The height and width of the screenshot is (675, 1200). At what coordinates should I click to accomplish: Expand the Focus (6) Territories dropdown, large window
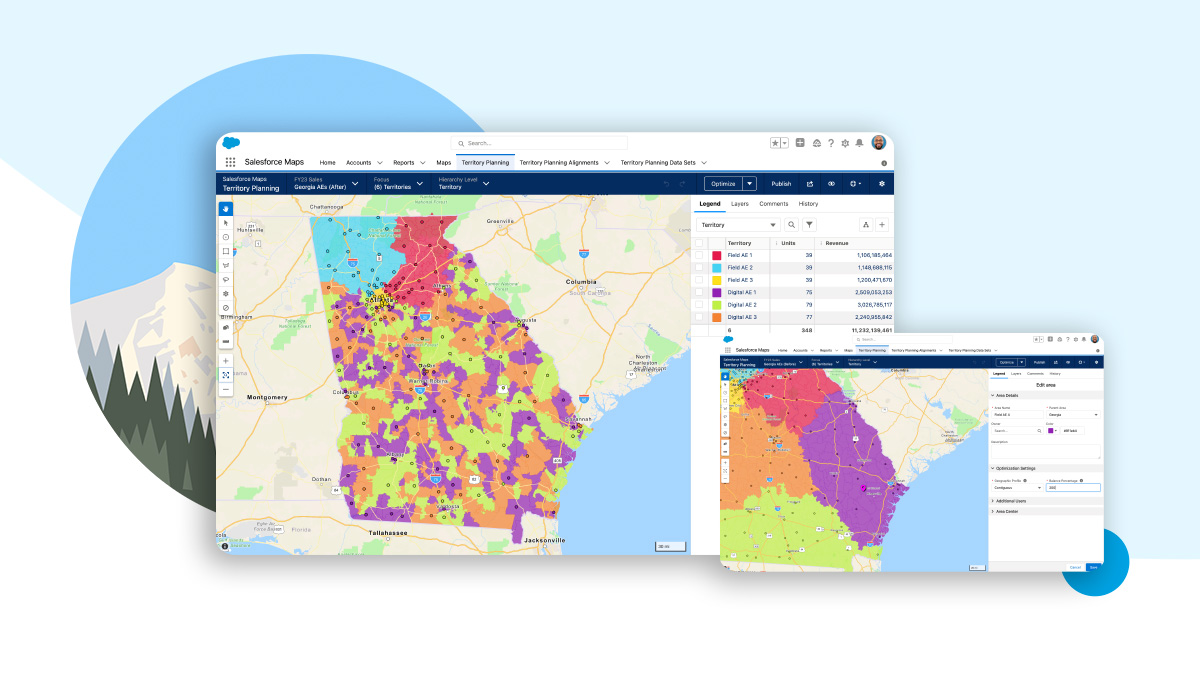[420, 183]
